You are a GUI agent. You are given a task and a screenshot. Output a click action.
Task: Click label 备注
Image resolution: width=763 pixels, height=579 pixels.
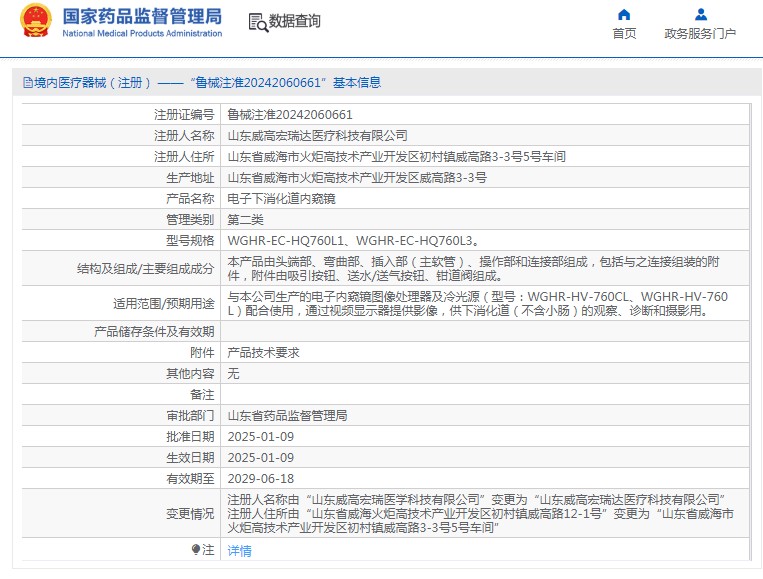[x=202, y=394]
